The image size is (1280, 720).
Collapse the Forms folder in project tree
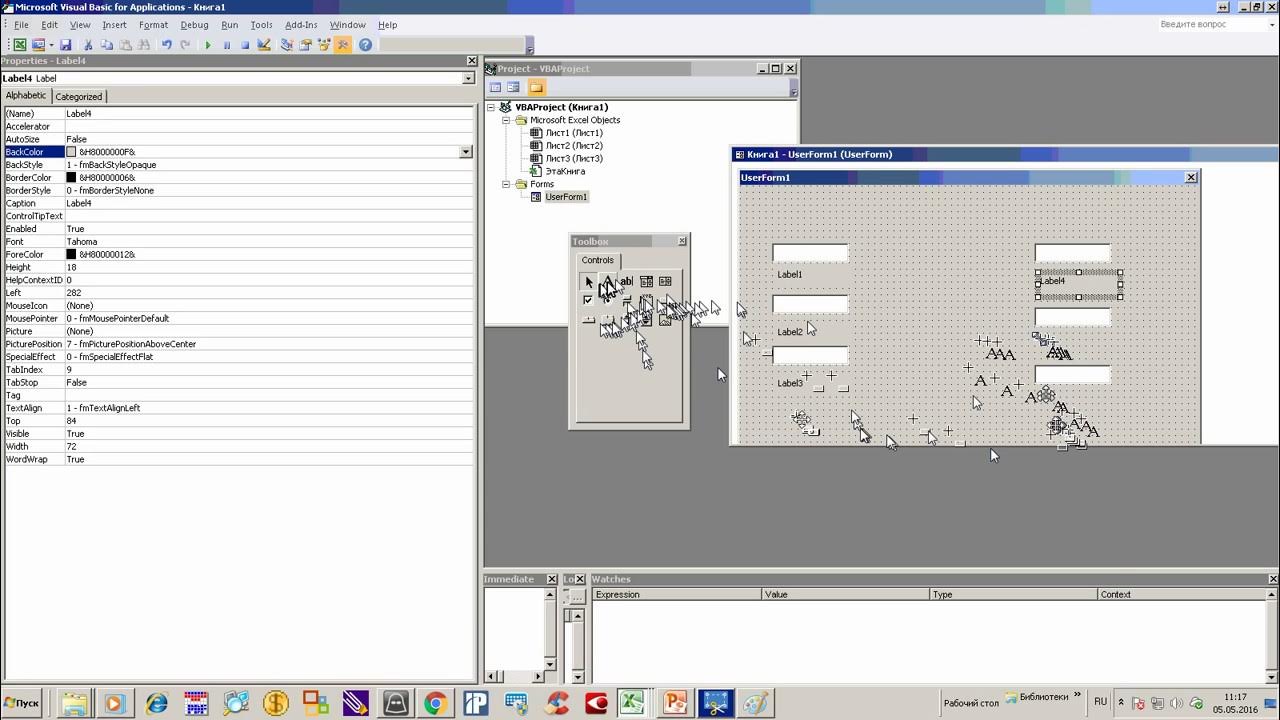[x=507, y=184]
